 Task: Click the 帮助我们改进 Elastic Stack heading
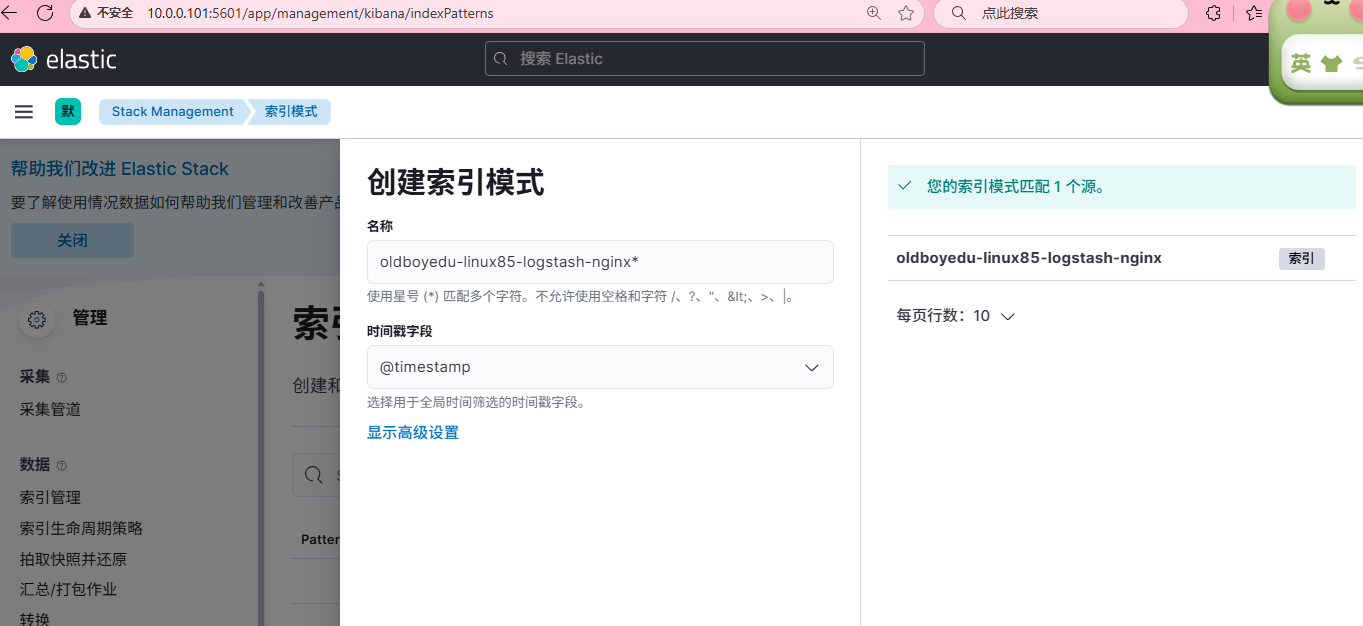click(x=120, y=169)
